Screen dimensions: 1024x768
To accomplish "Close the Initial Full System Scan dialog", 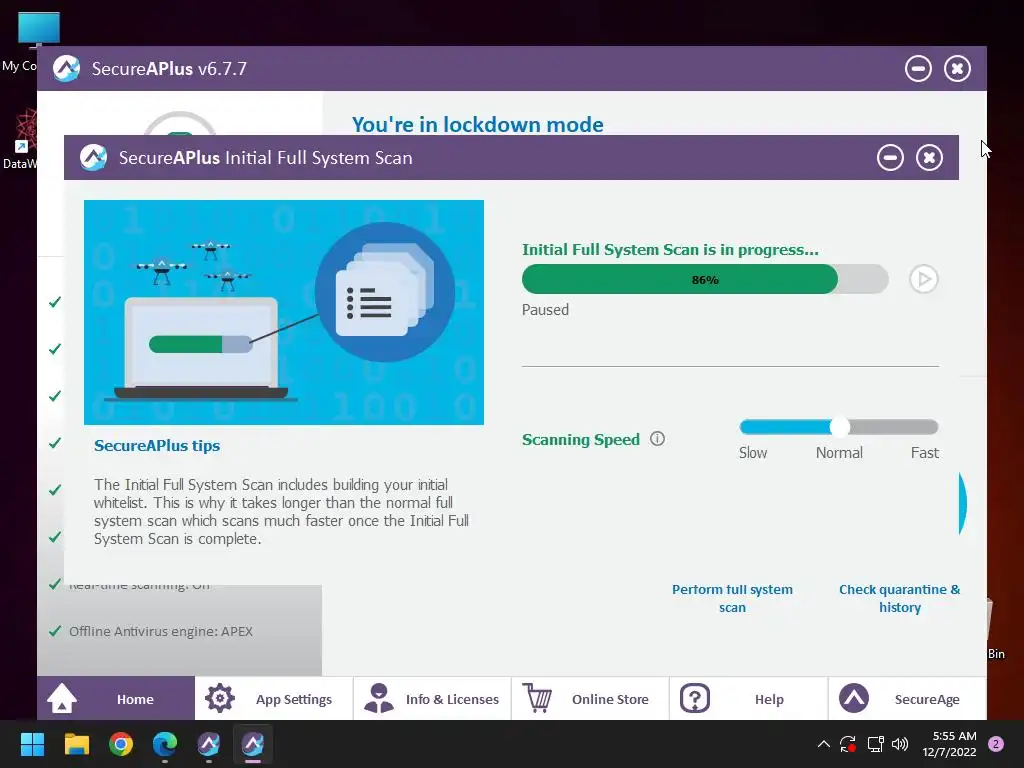I will 929,157.
